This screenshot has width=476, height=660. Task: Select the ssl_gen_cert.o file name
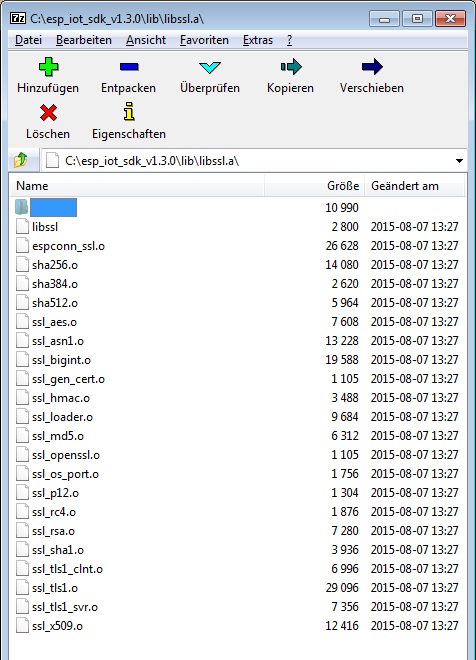[x=69, y=379]
